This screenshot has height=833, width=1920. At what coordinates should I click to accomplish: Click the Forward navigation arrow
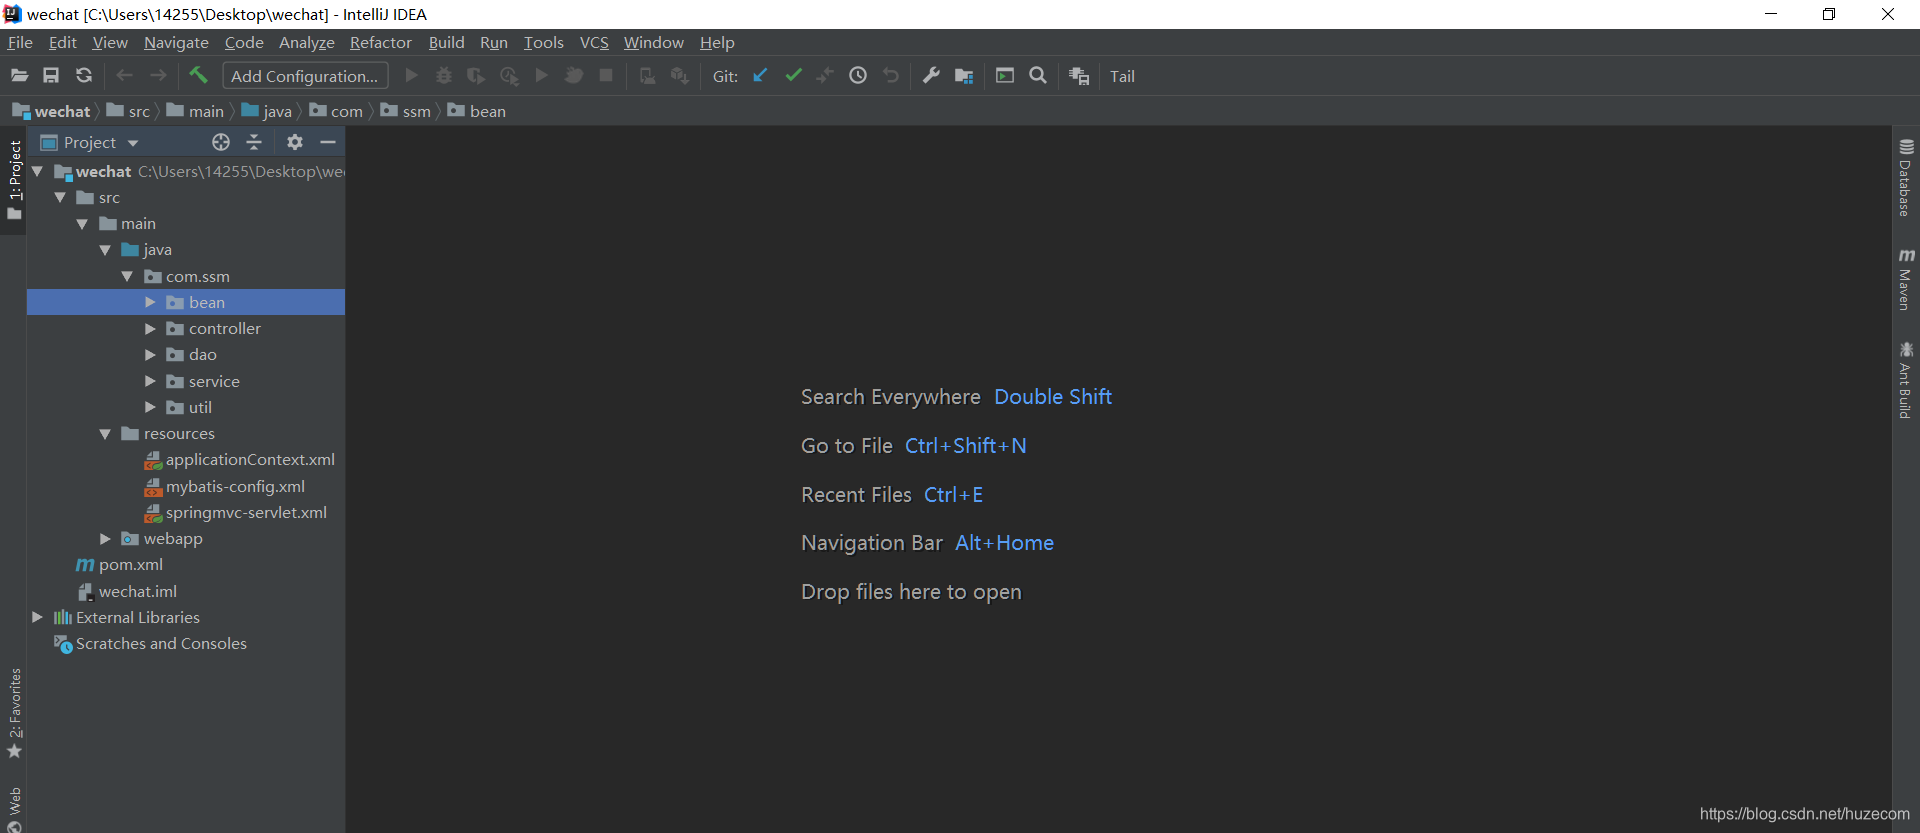click(158, 76)
